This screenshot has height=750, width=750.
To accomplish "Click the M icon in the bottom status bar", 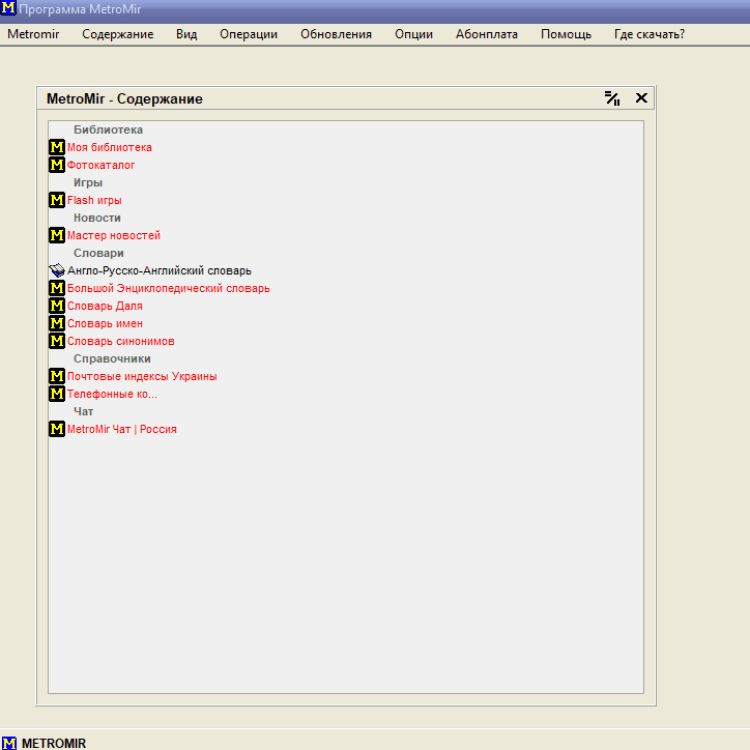I will 9,743.
